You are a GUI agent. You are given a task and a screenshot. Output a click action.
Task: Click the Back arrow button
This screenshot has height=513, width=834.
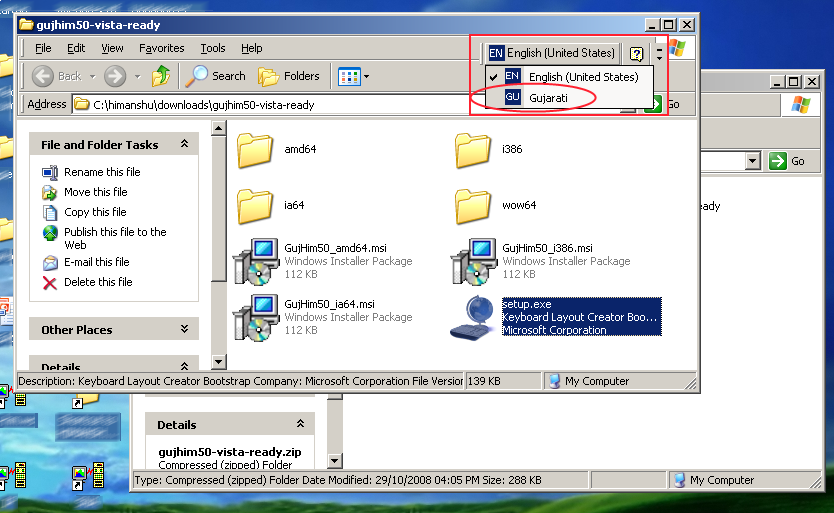[43, 76]
